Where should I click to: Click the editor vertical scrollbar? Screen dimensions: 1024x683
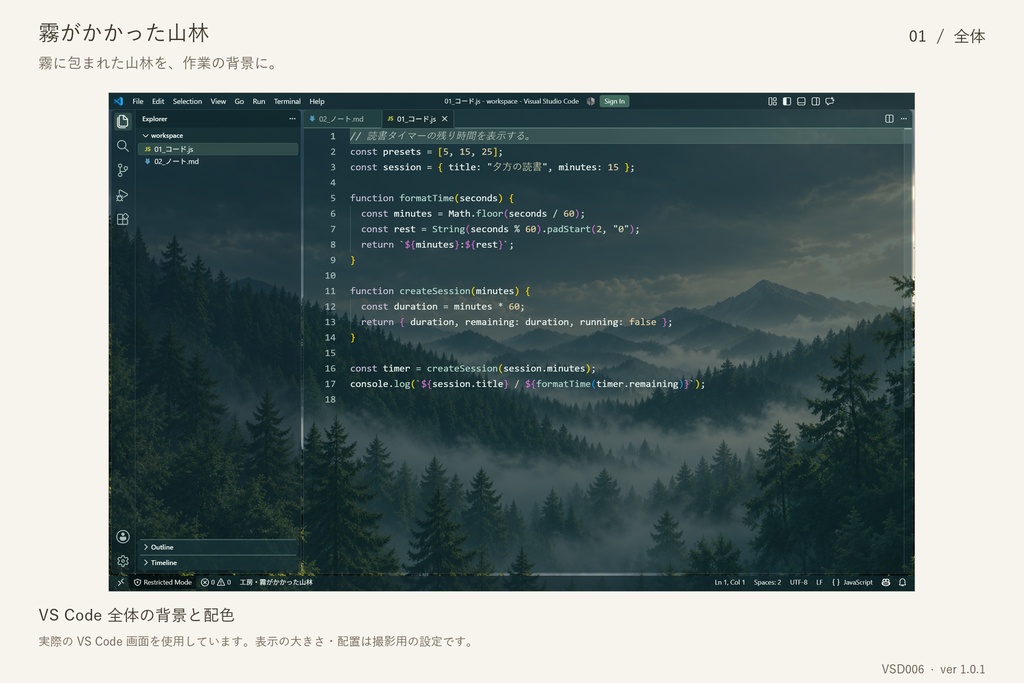908,349
